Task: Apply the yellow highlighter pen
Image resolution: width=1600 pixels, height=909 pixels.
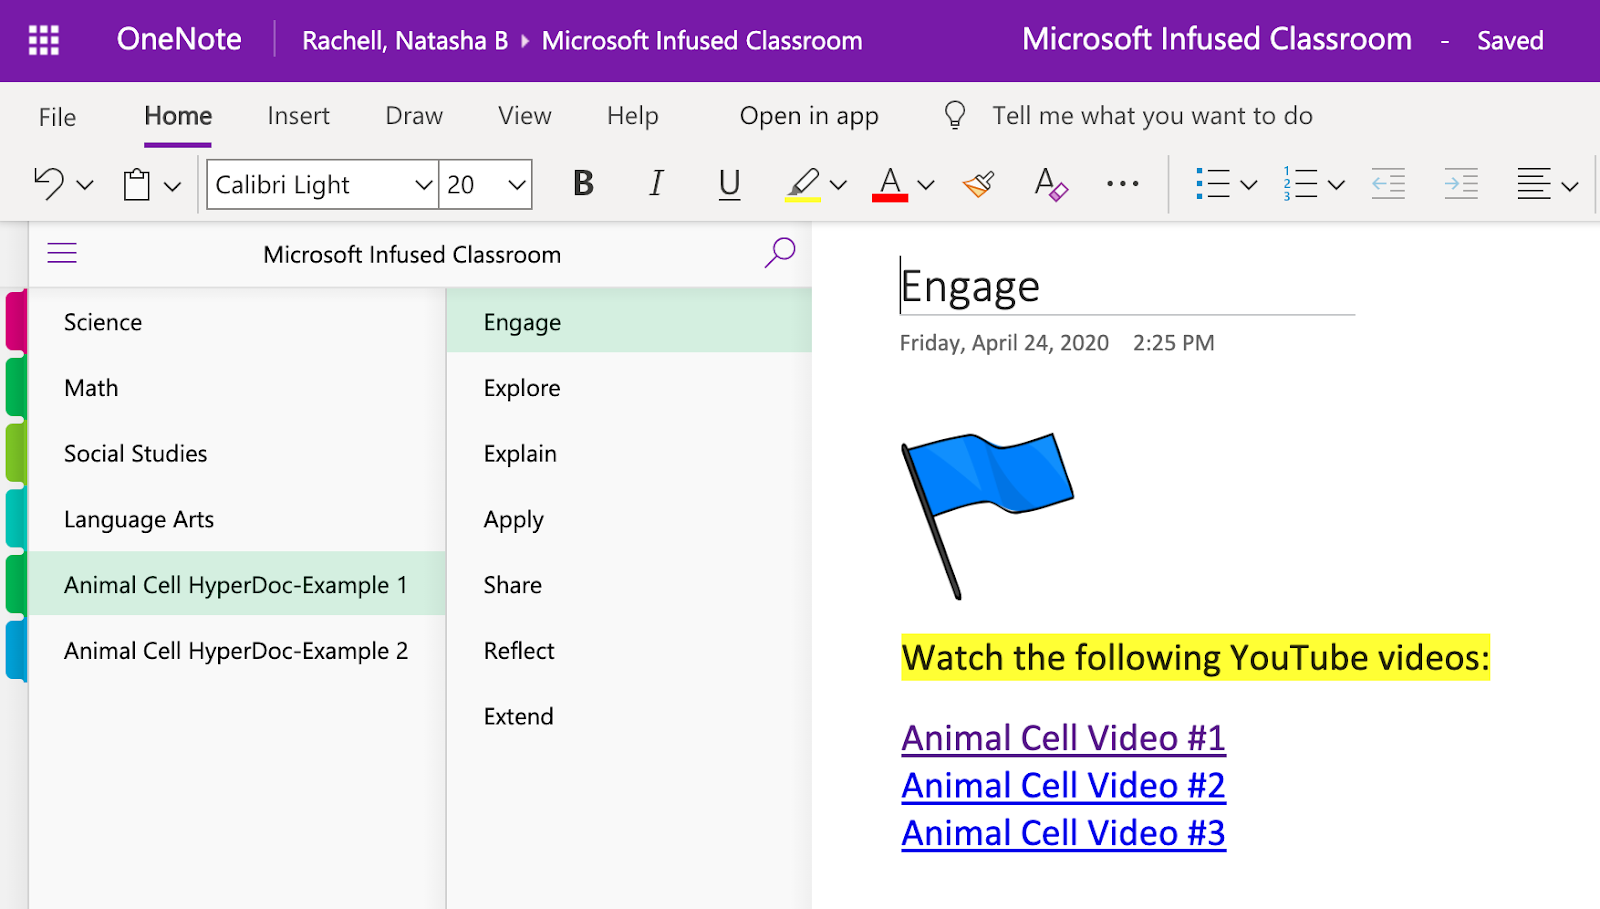Action: [x=803, y=185]
